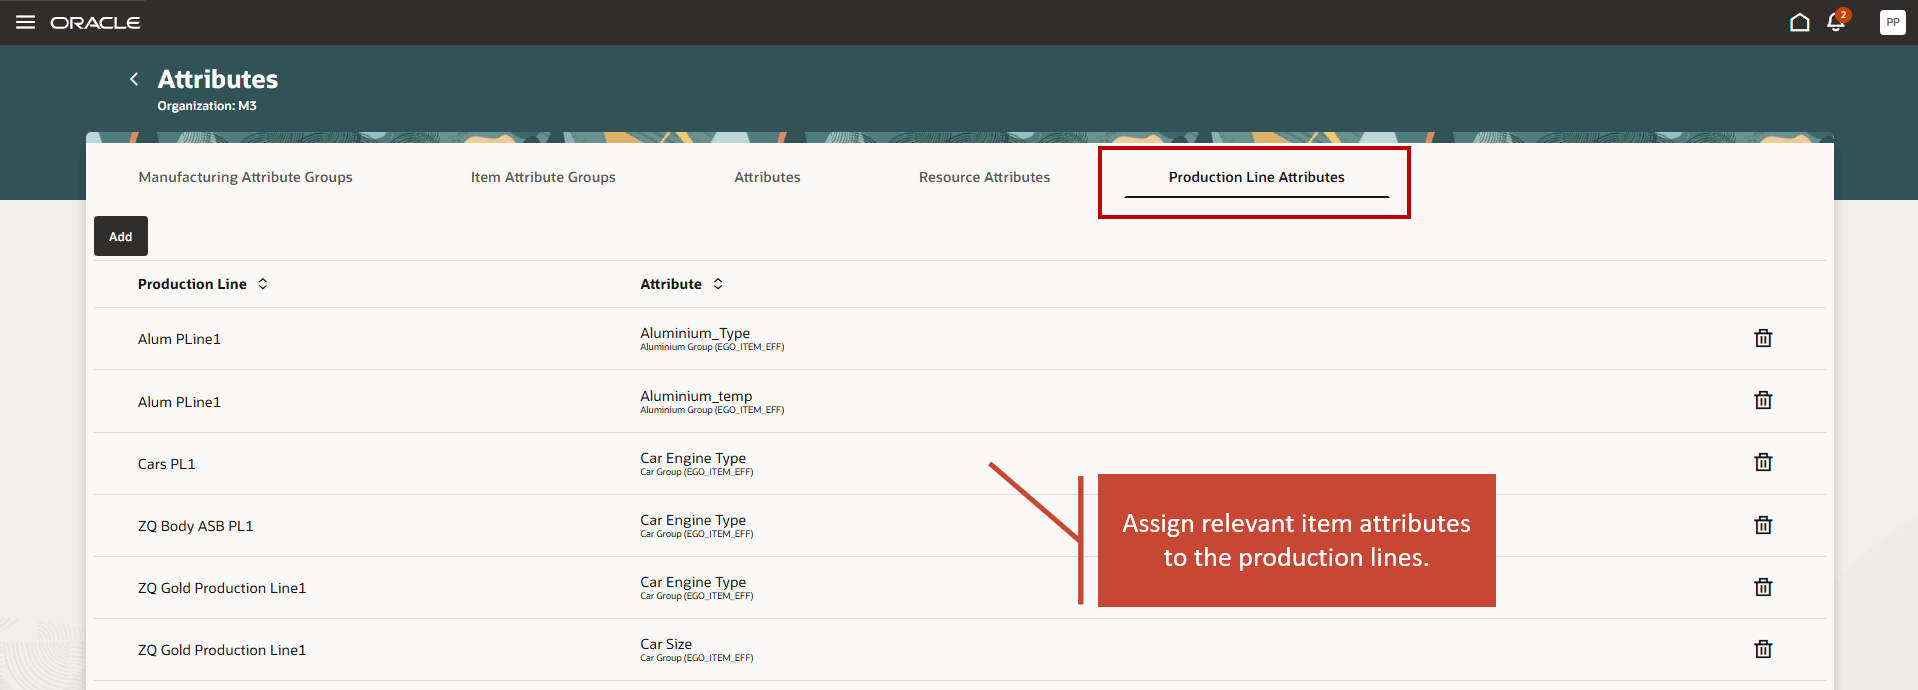Click the Organization: M3 subtitle
Image resolution: width=1918 pixels, height=690 pixels.
click(207, 106)
